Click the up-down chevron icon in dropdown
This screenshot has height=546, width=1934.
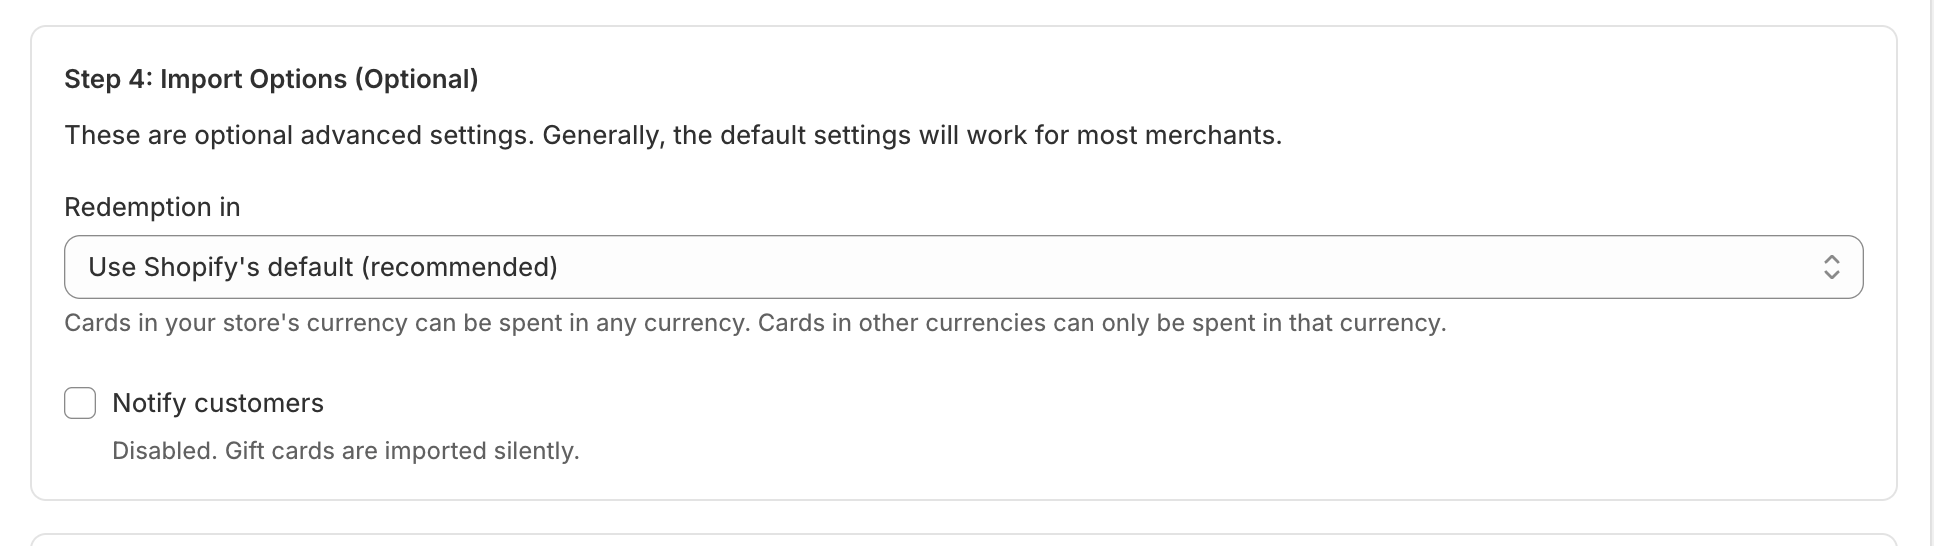click(x=1831, y=267)
